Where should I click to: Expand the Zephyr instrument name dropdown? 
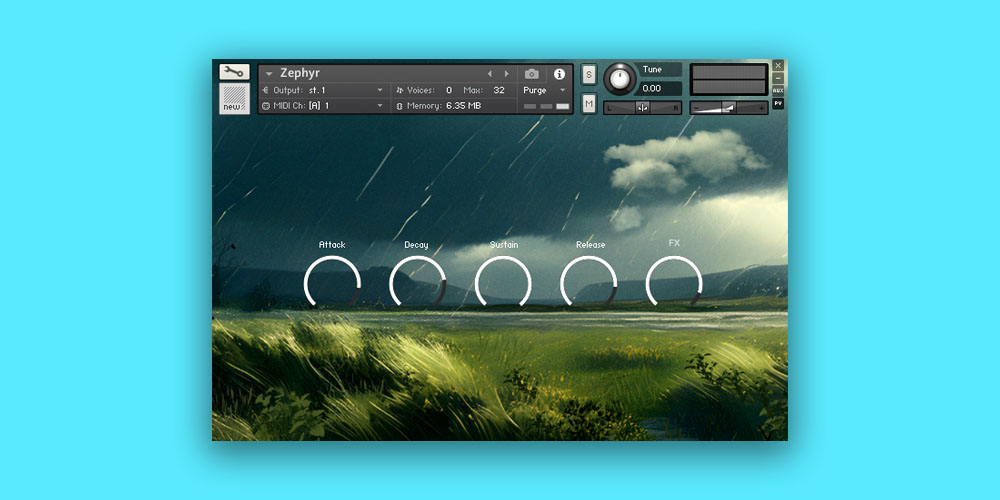pos(269,74)
